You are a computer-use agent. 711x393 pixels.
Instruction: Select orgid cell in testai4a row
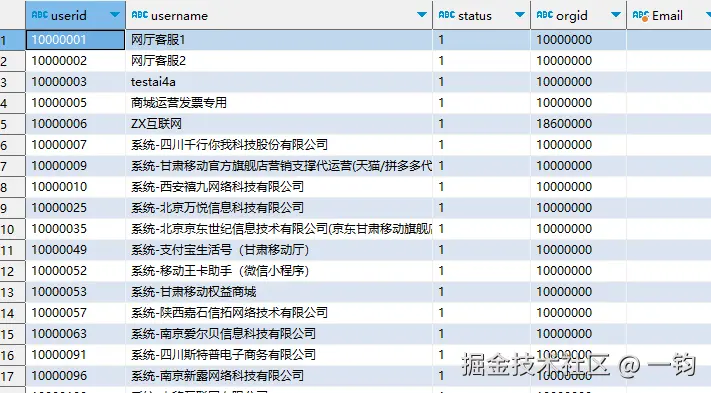[579, 82]
